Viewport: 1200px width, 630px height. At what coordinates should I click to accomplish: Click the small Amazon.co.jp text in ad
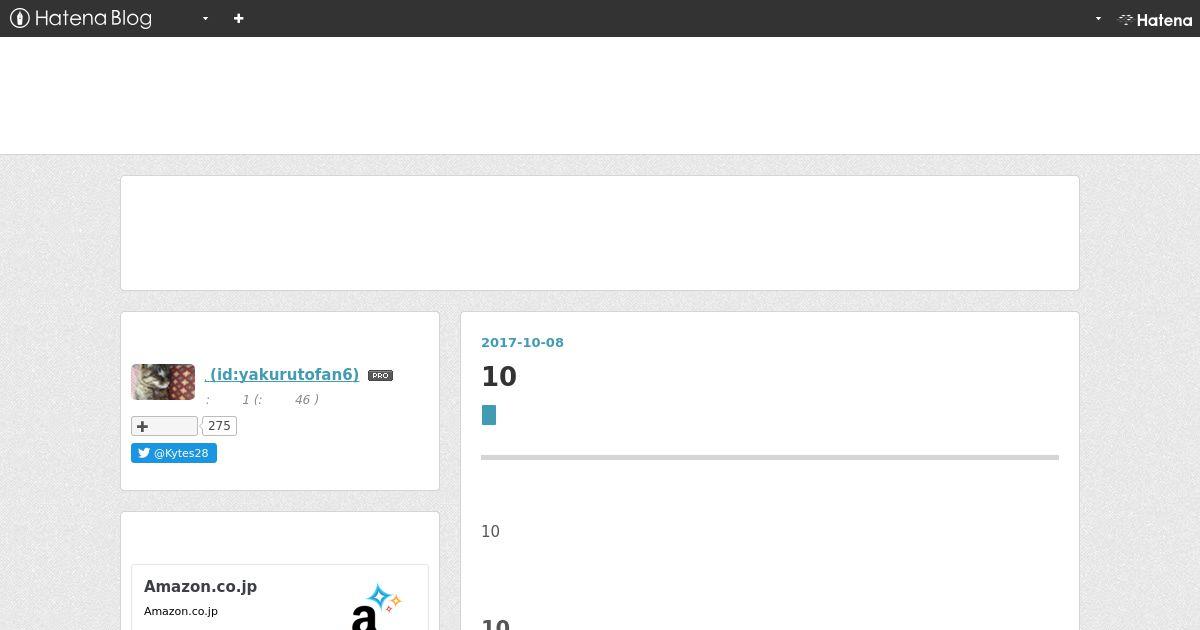(181, 611)
